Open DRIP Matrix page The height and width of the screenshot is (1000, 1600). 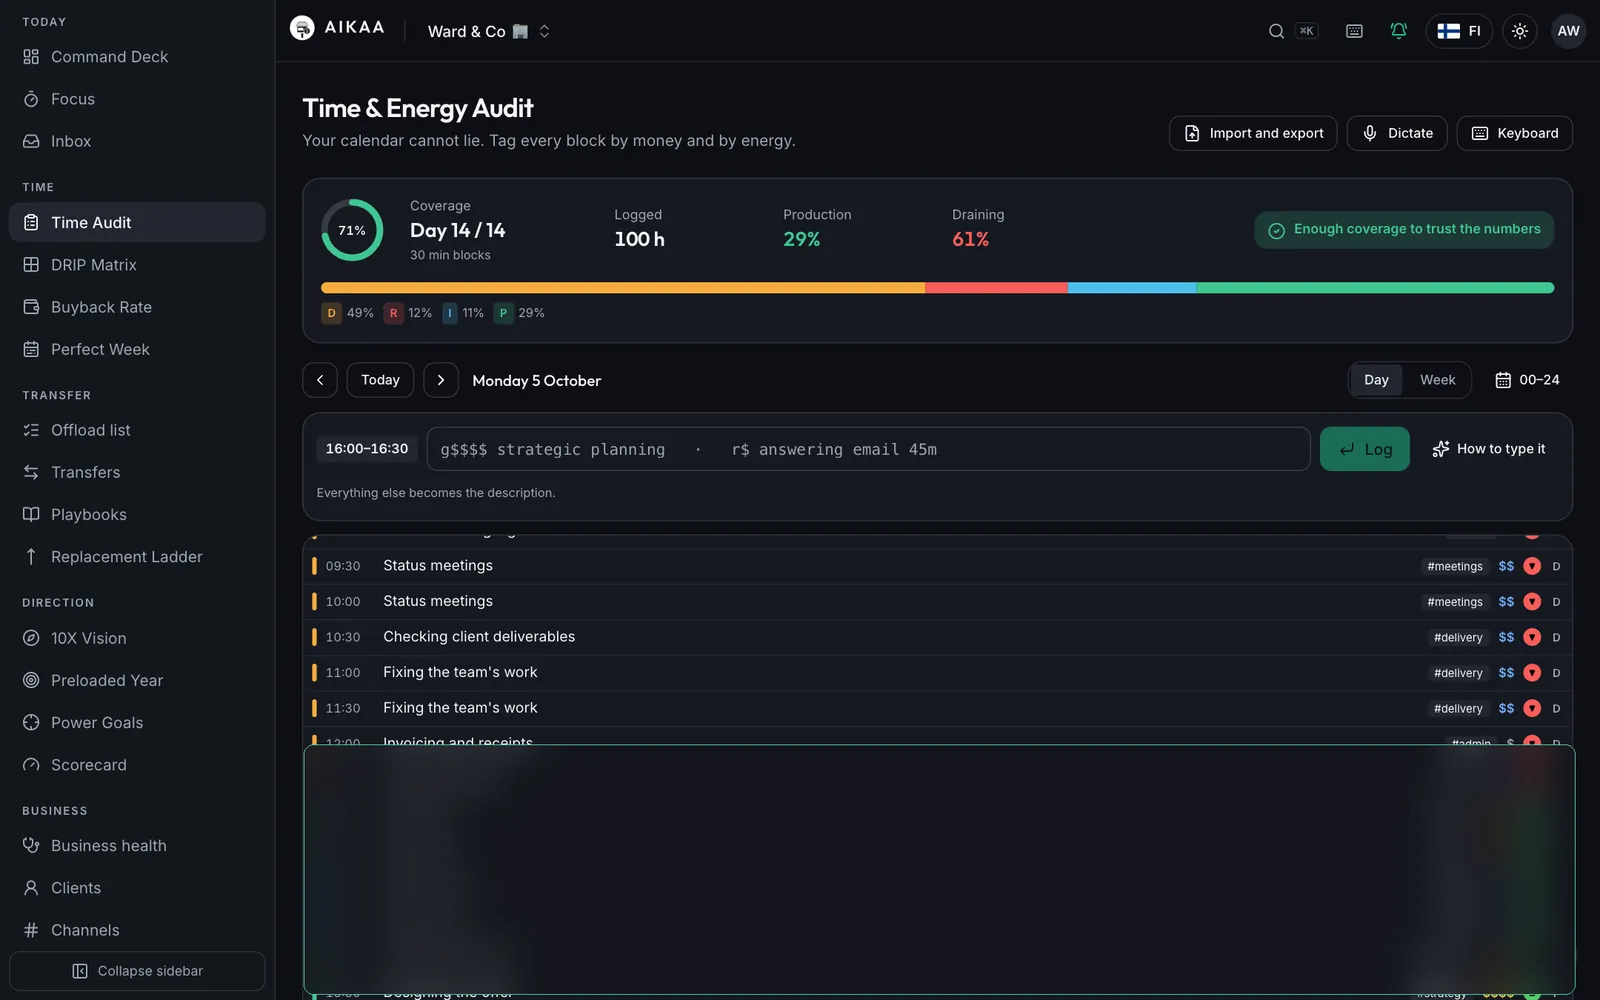(137, 264)
